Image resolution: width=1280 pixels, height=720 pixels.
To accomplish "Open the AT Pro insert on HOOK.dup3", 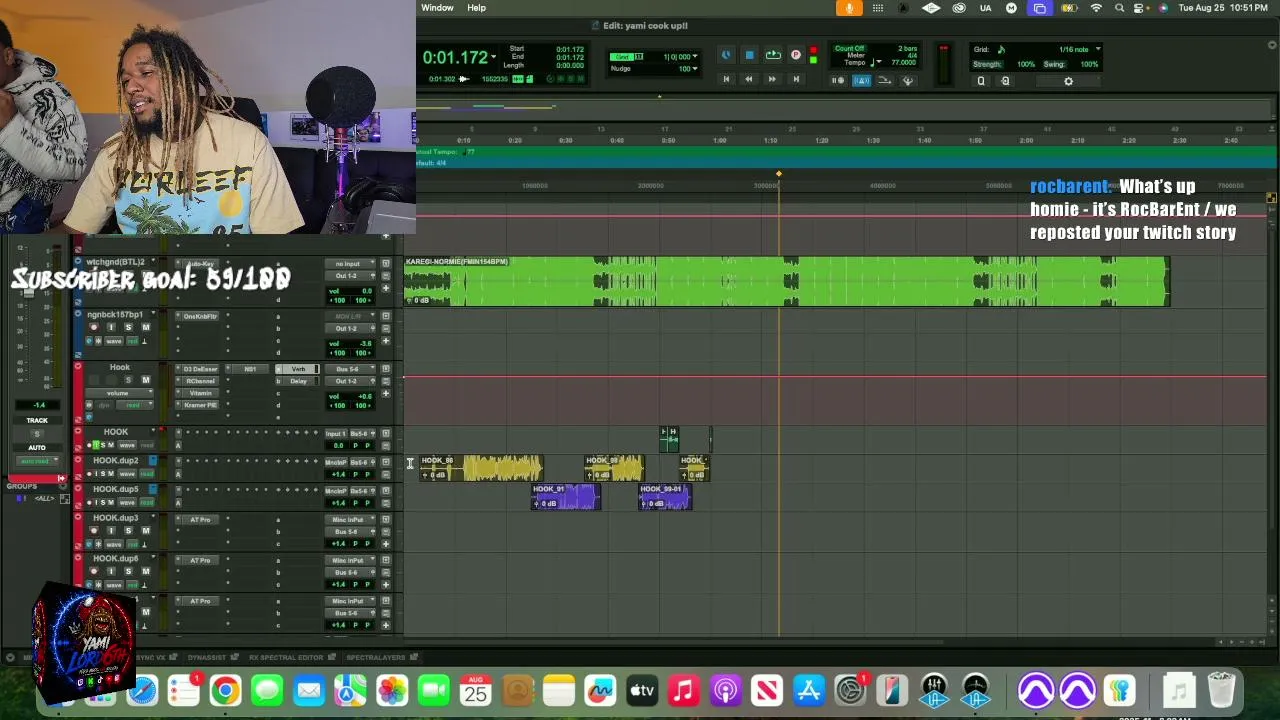I will click(x=200, y=520).
